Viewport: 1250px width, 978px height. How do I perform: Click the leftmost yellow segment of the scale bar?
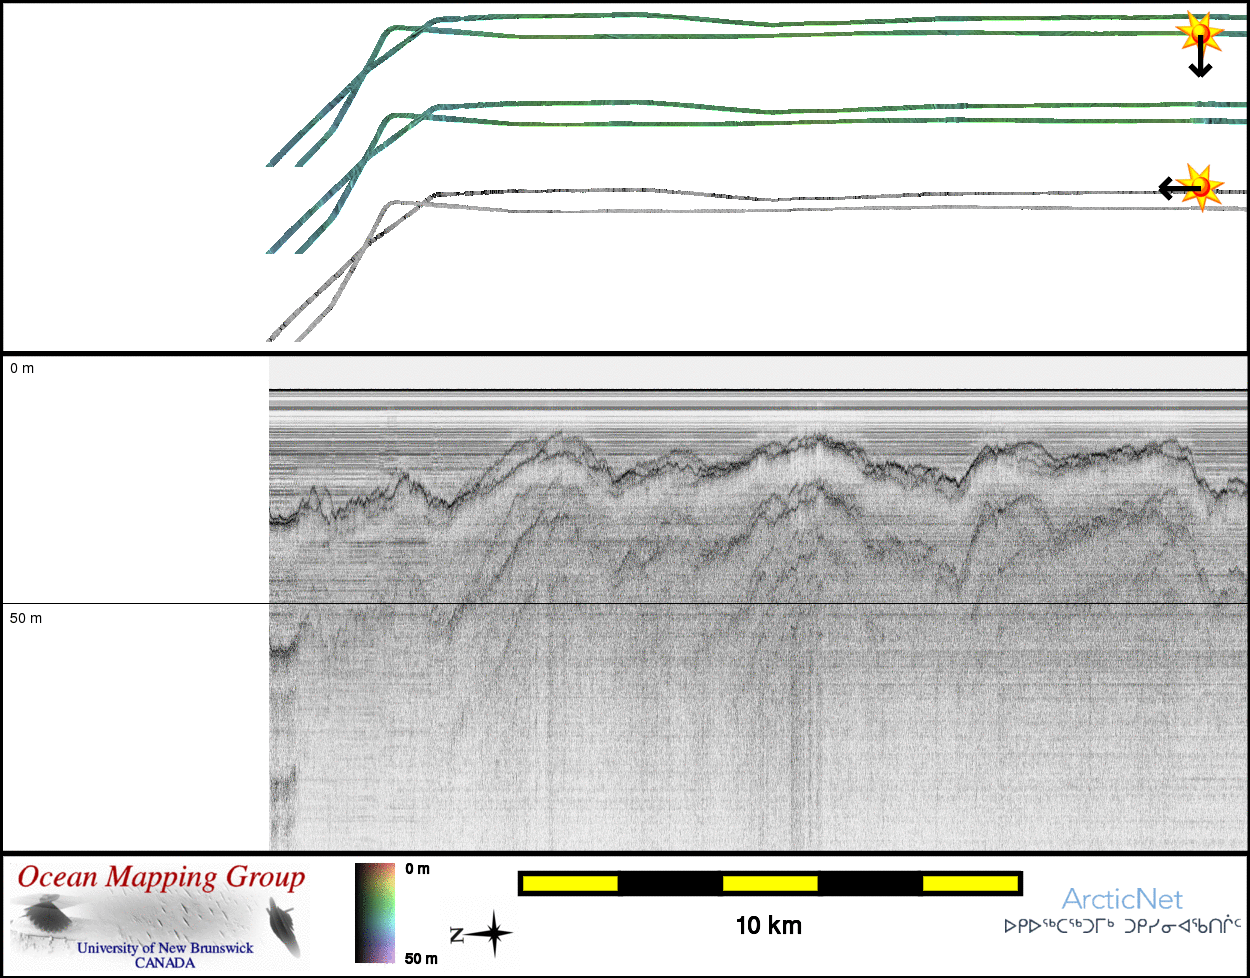(x=570, y=883)
